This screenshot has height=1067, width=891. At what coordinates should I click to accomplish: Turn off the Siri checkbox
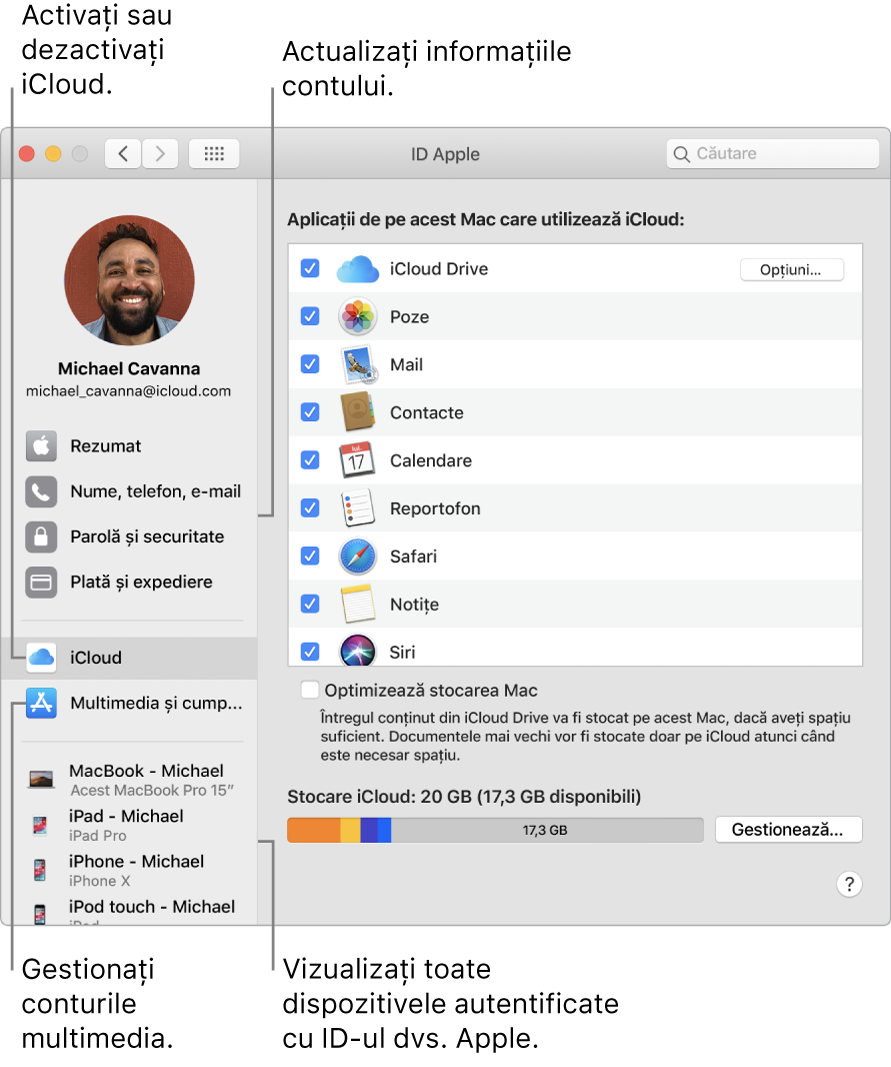point(310,652)
